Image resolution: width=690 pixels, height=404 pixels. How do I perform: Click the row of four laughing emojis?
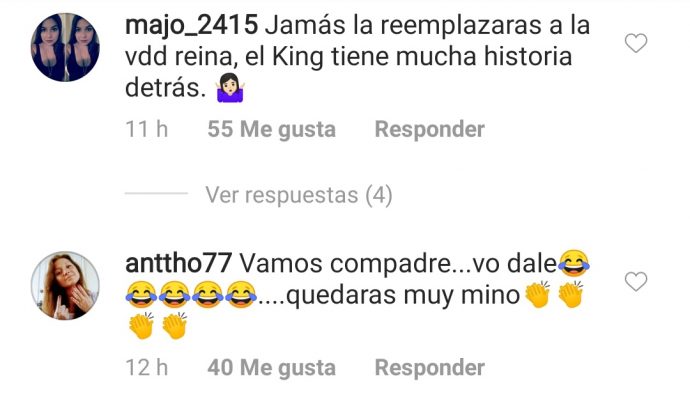(191, 295)
